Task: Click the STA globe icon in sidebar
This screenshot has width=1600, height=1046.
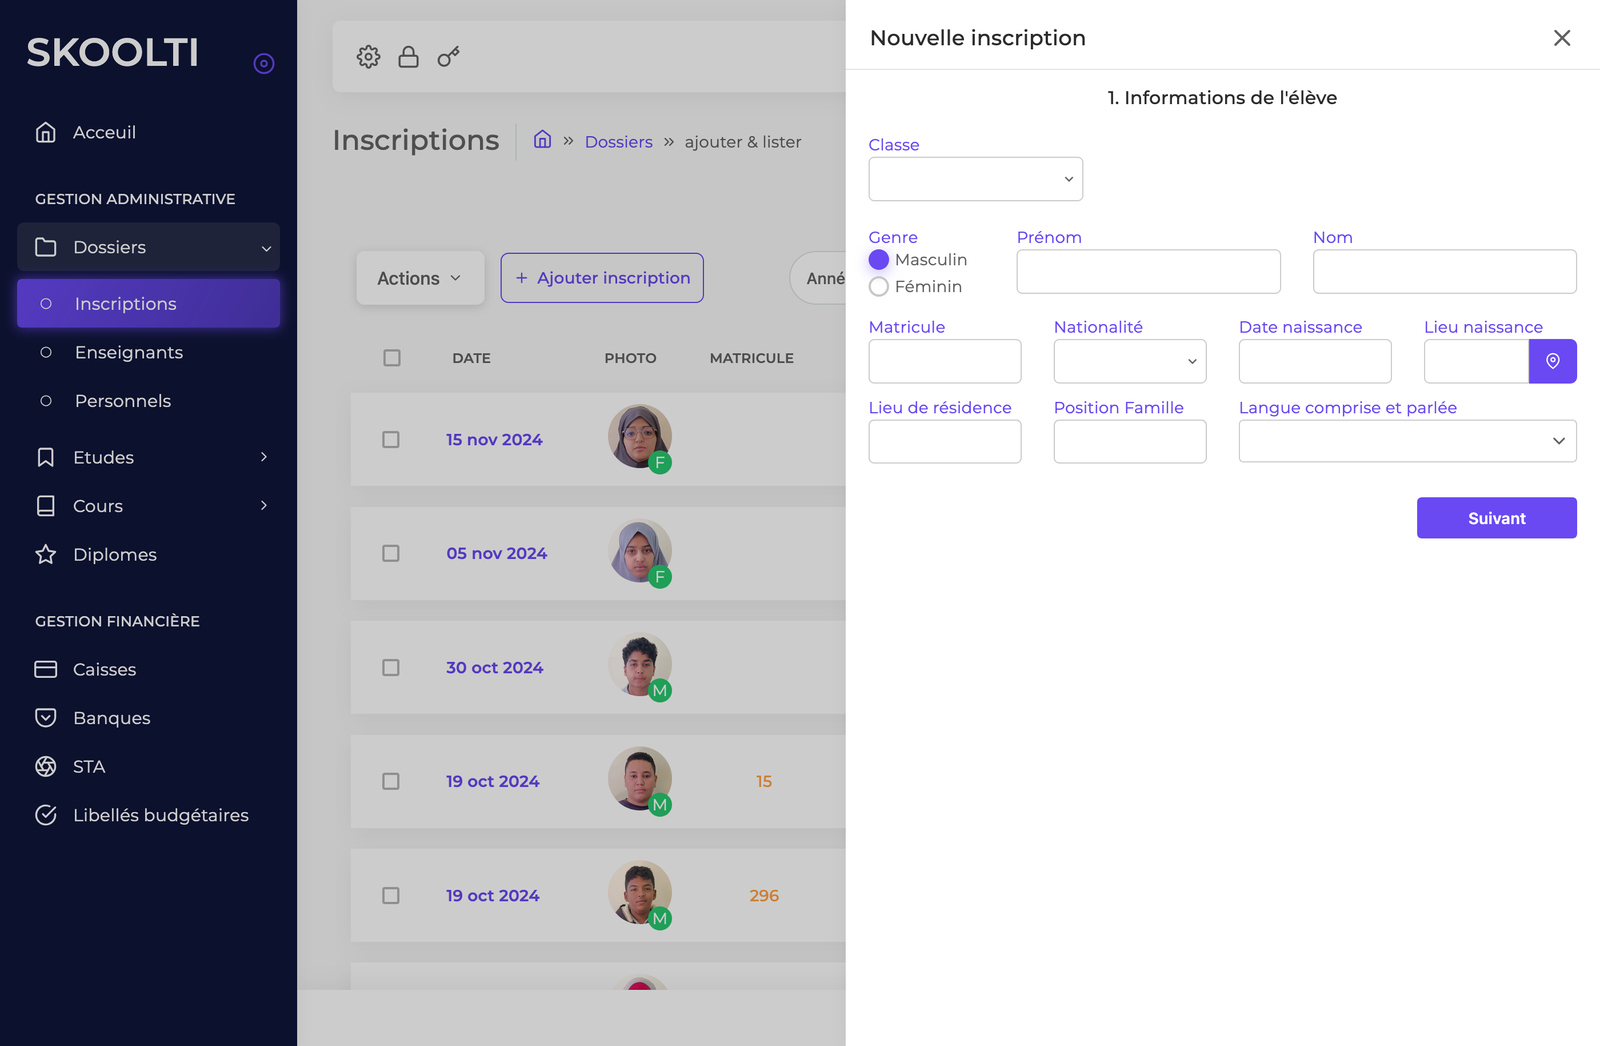Action: click(x=46, y=766)
